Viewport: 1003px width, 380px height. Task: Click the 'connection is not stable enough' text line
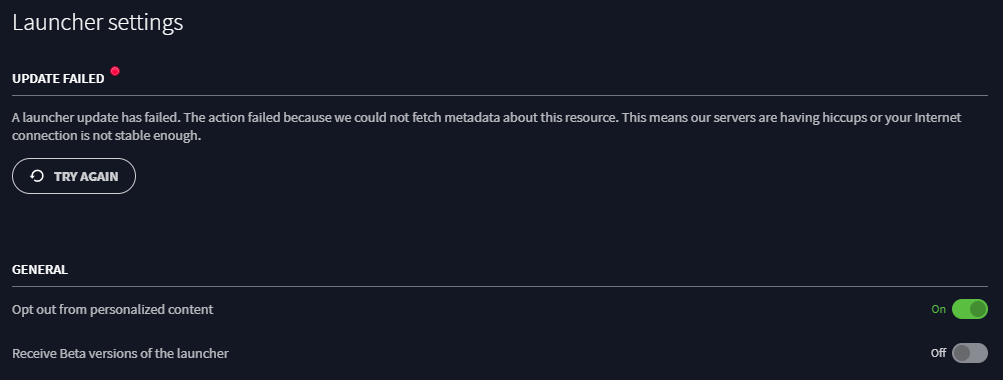click(107, 136)
